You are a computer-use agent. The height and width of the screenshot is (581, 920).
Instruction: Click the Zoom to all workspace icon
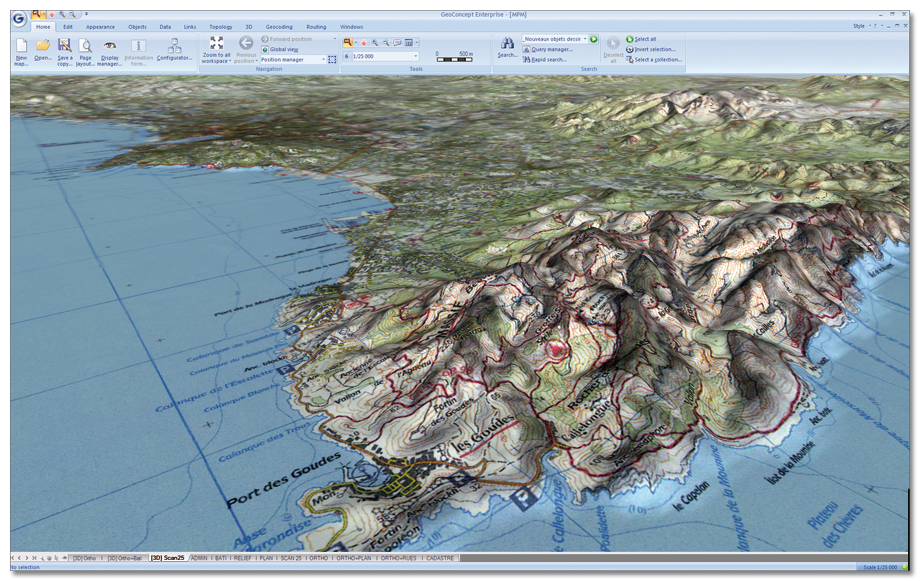216,43
